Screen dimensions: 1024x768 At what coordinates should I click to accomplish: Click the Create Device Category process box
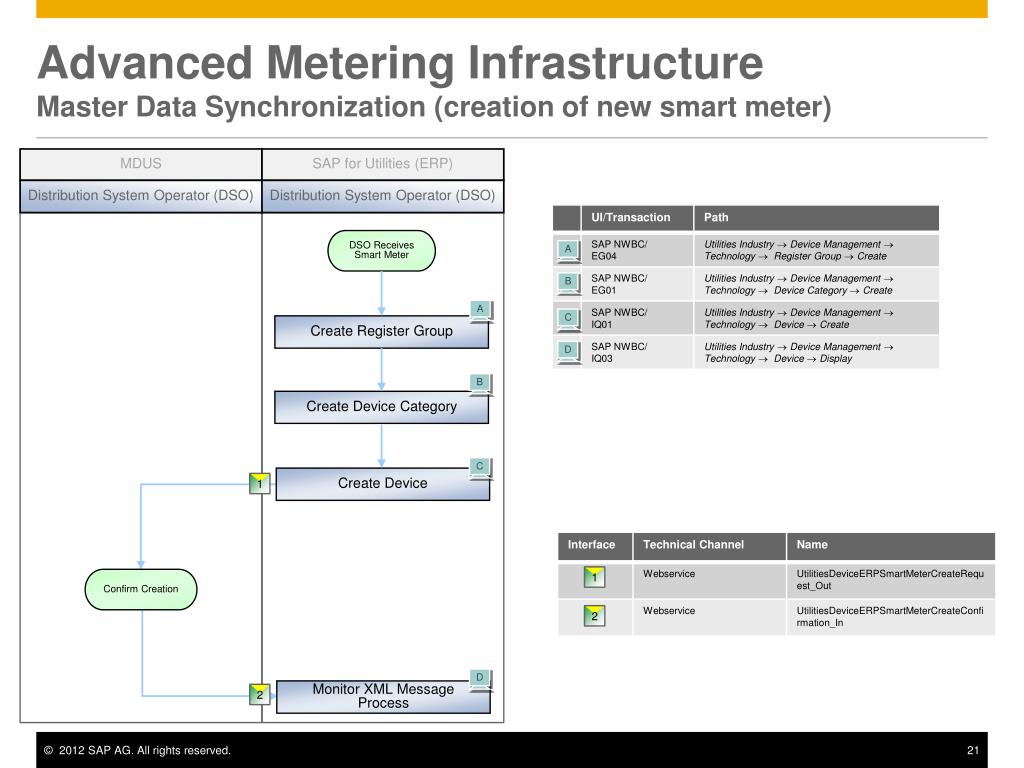tap(381, 407)
